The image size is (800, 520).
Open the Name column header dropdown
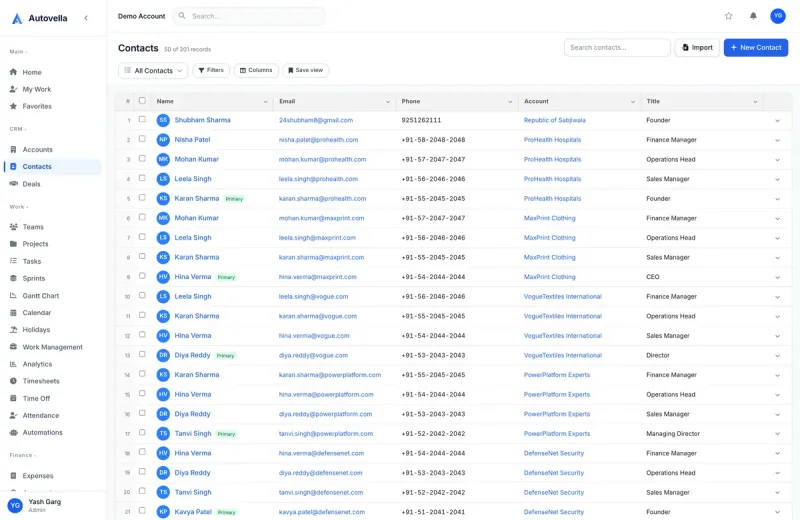click(x=265, y=102)
